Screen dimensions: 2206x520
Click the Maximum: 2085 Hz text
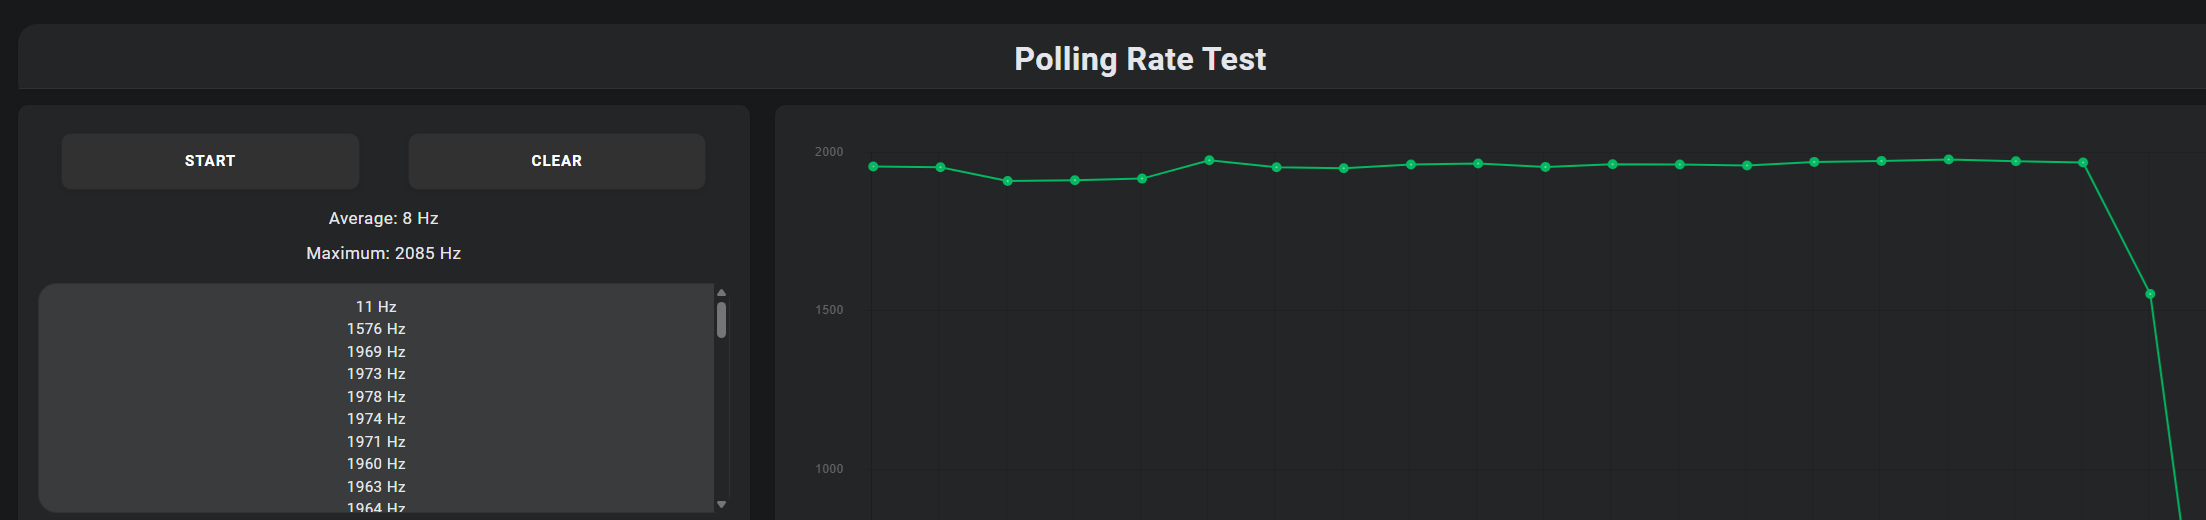pos(384,253)
